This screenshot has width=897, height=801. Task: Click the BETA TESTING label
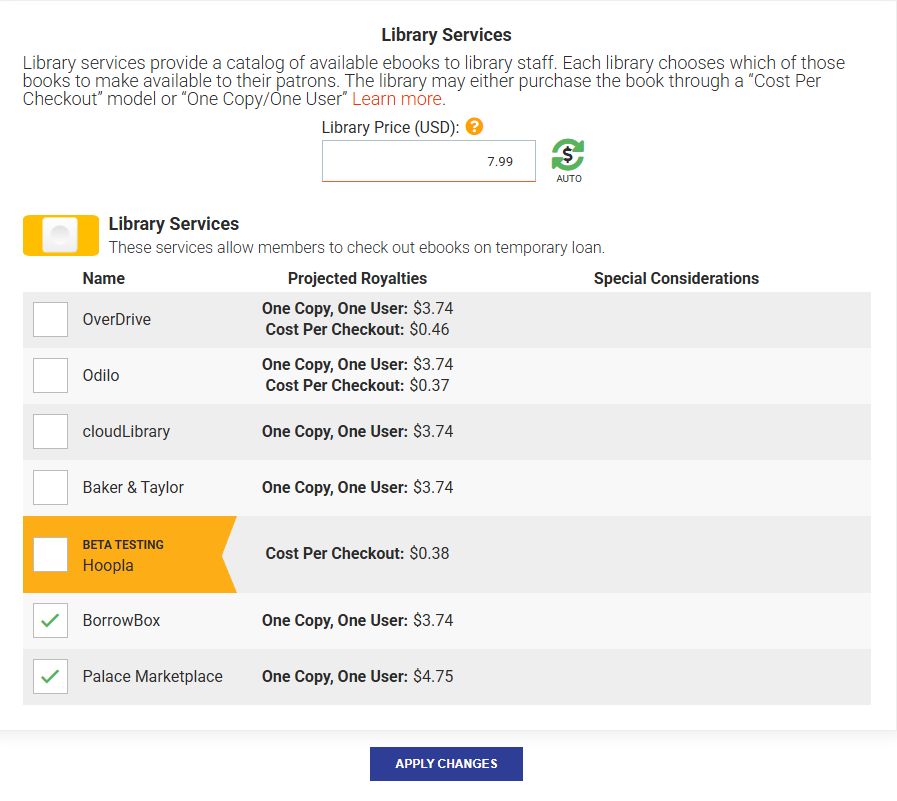[123, 545]
